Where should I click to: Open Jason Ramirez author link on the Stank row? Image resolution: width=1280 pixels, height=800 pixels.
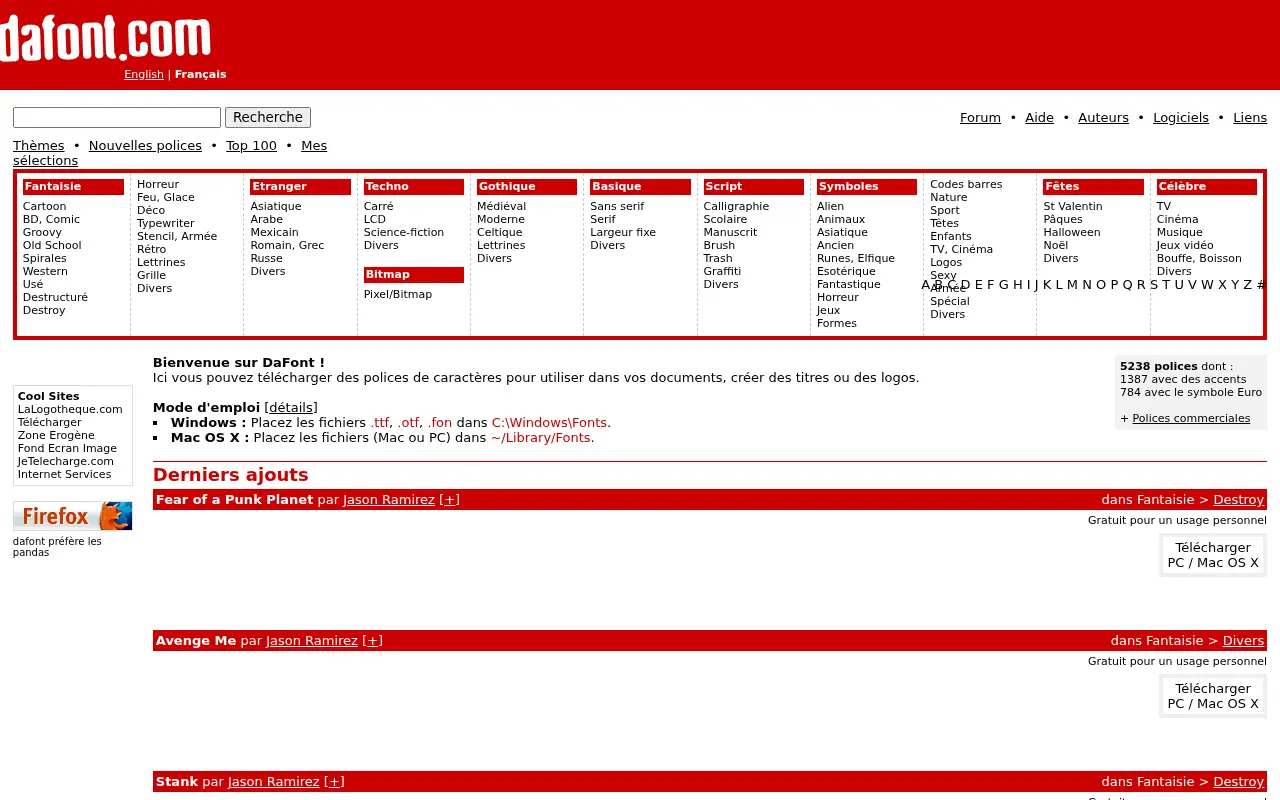pos(274,782)
